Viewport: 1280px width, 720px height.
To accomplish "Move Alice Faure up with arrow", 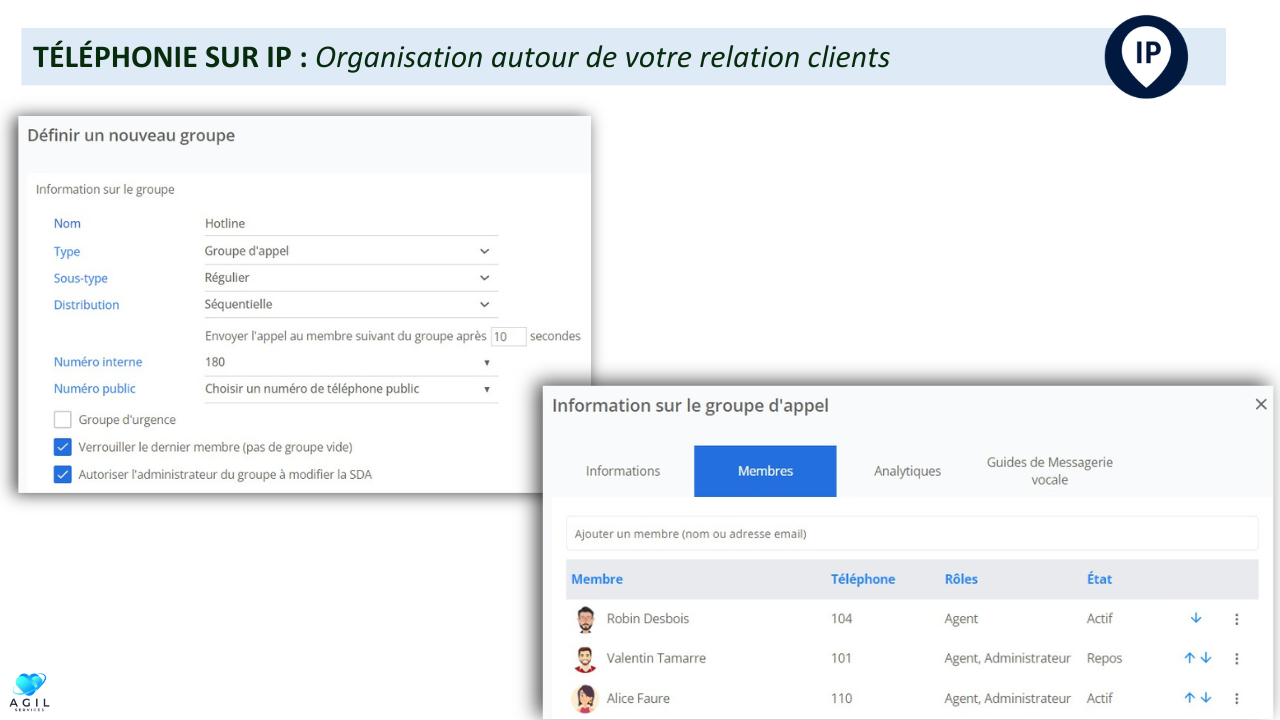I will point(1190,698).
